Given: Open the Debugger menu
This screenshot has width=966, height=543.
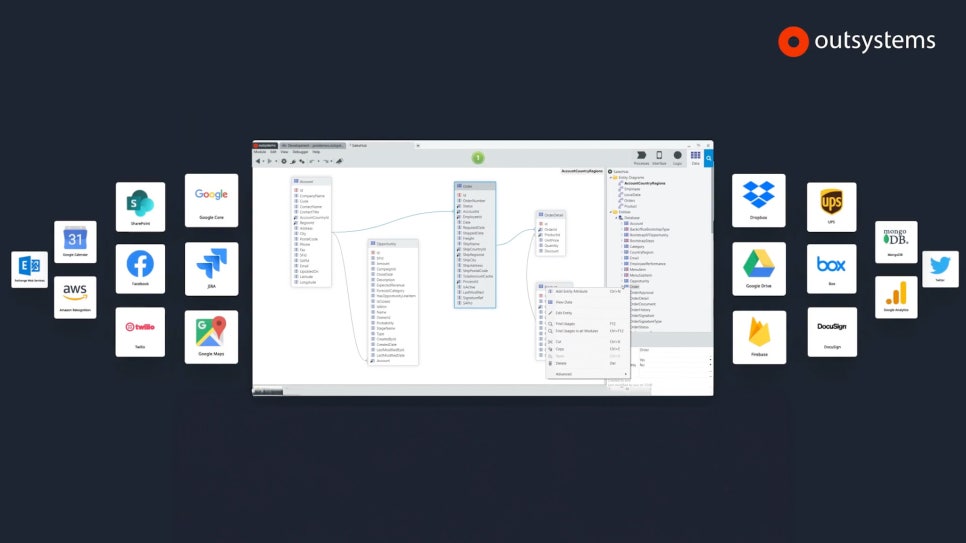Looking at the screenshot, I should (x=300, y=152).
